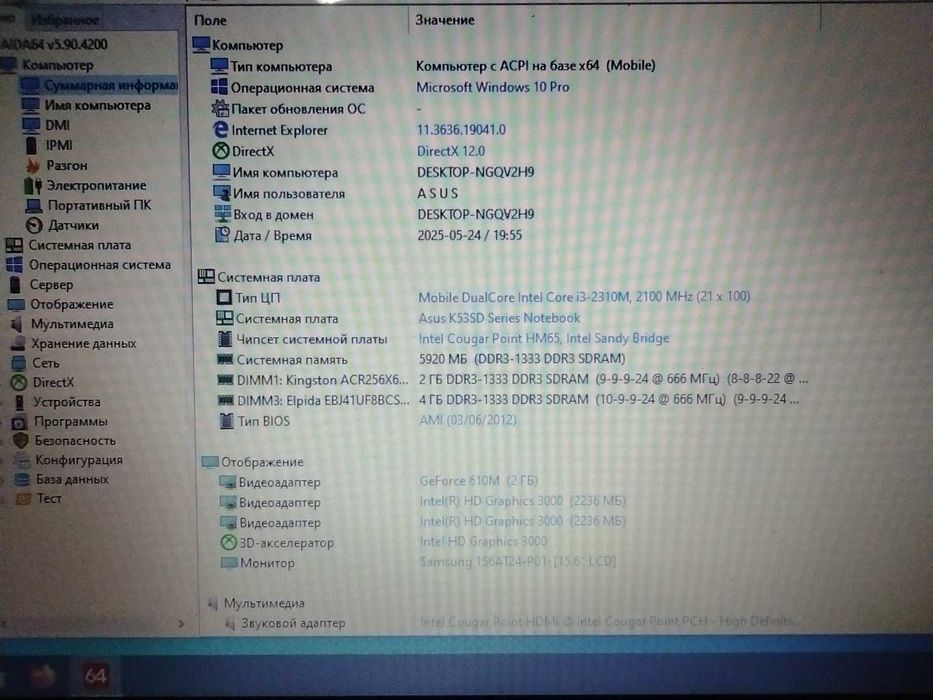
Task: Click the Компьютер tree node icon
Action: point(8,65)
